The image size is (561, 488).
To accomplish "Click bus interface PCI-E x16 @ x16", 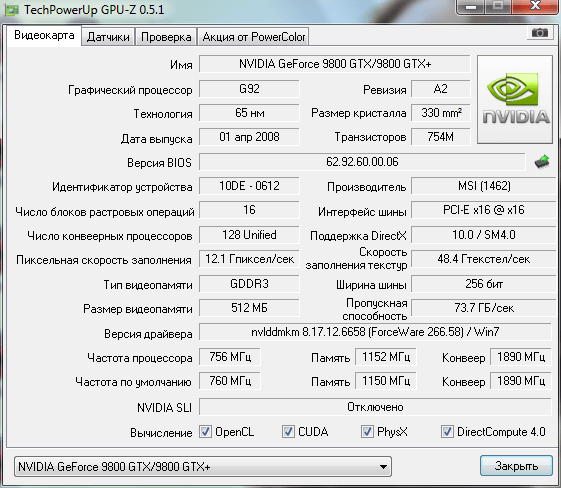I will click(484, 210).
